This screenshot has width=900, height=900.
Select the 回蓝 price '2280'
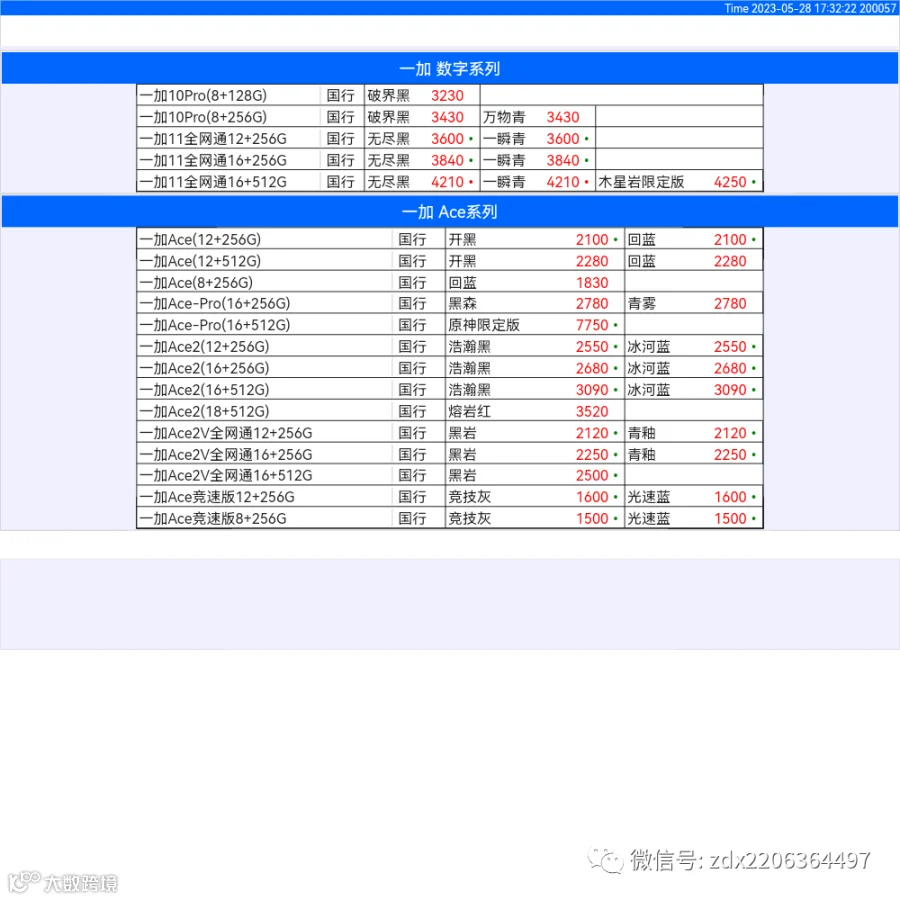tap(730, 261)
